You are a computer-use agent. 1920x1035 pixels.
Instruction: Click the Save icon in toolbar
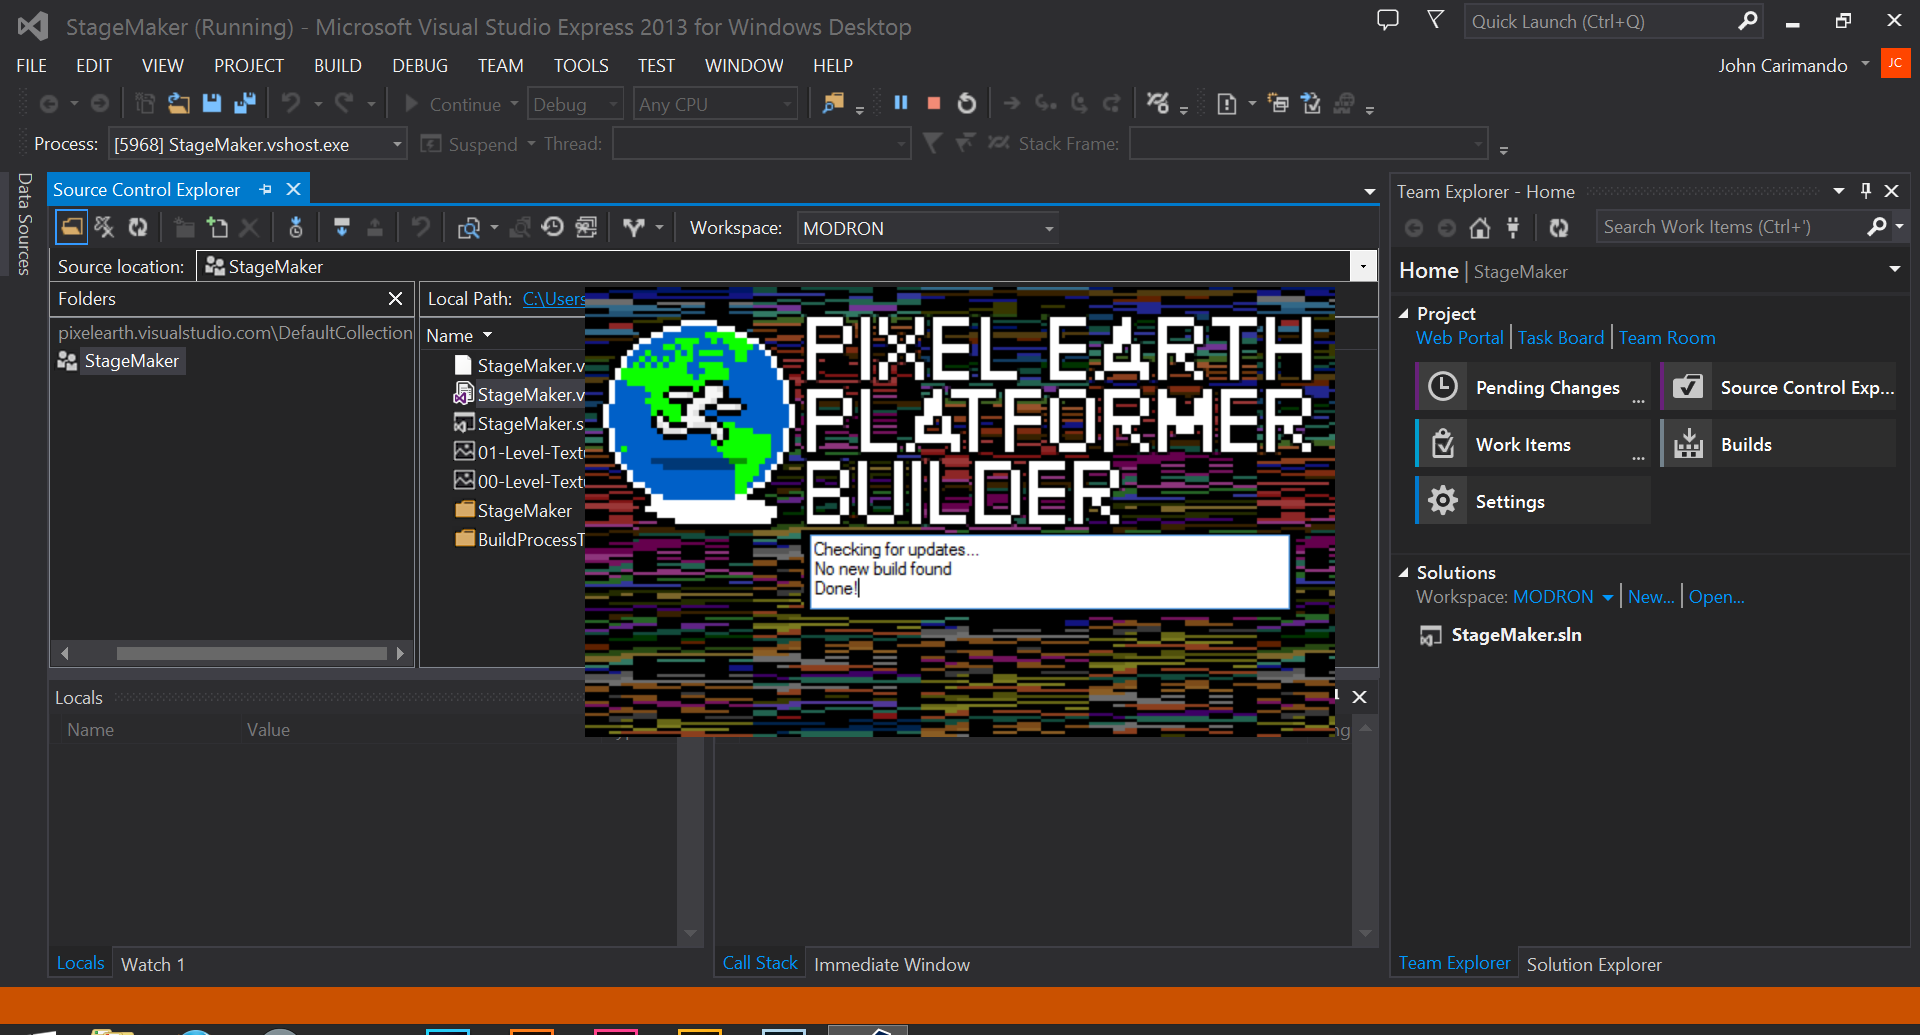click(212, 103)
